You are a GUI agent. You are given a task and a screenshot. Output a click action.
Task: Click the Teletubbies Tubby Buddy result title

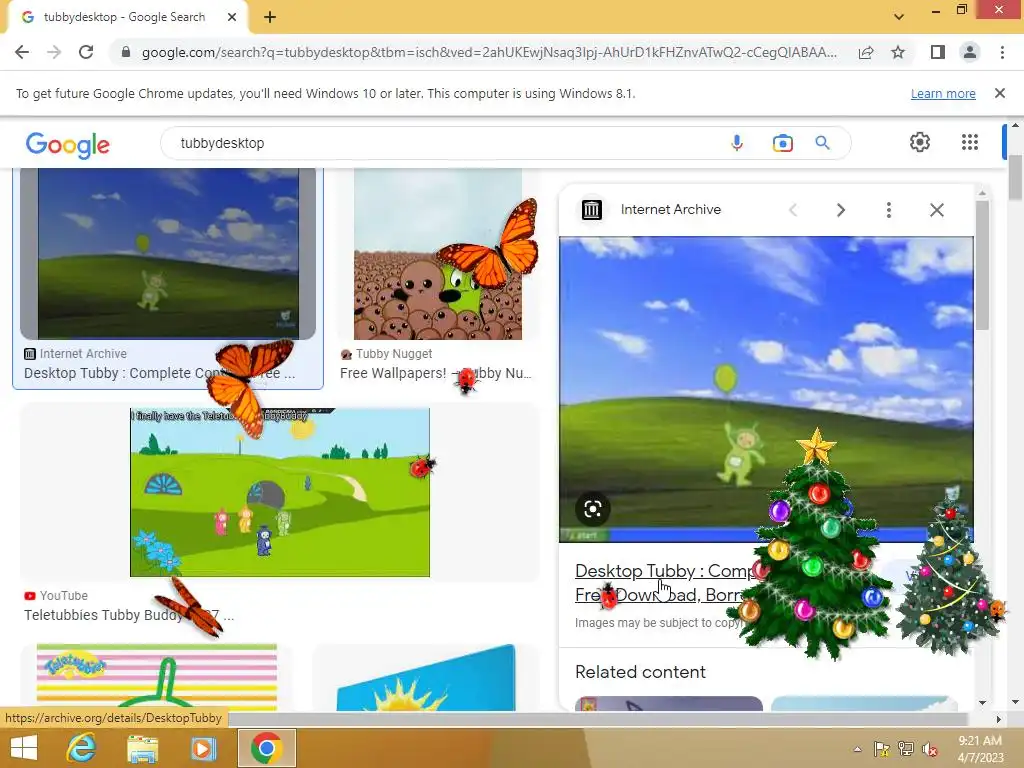coord(129,615)
